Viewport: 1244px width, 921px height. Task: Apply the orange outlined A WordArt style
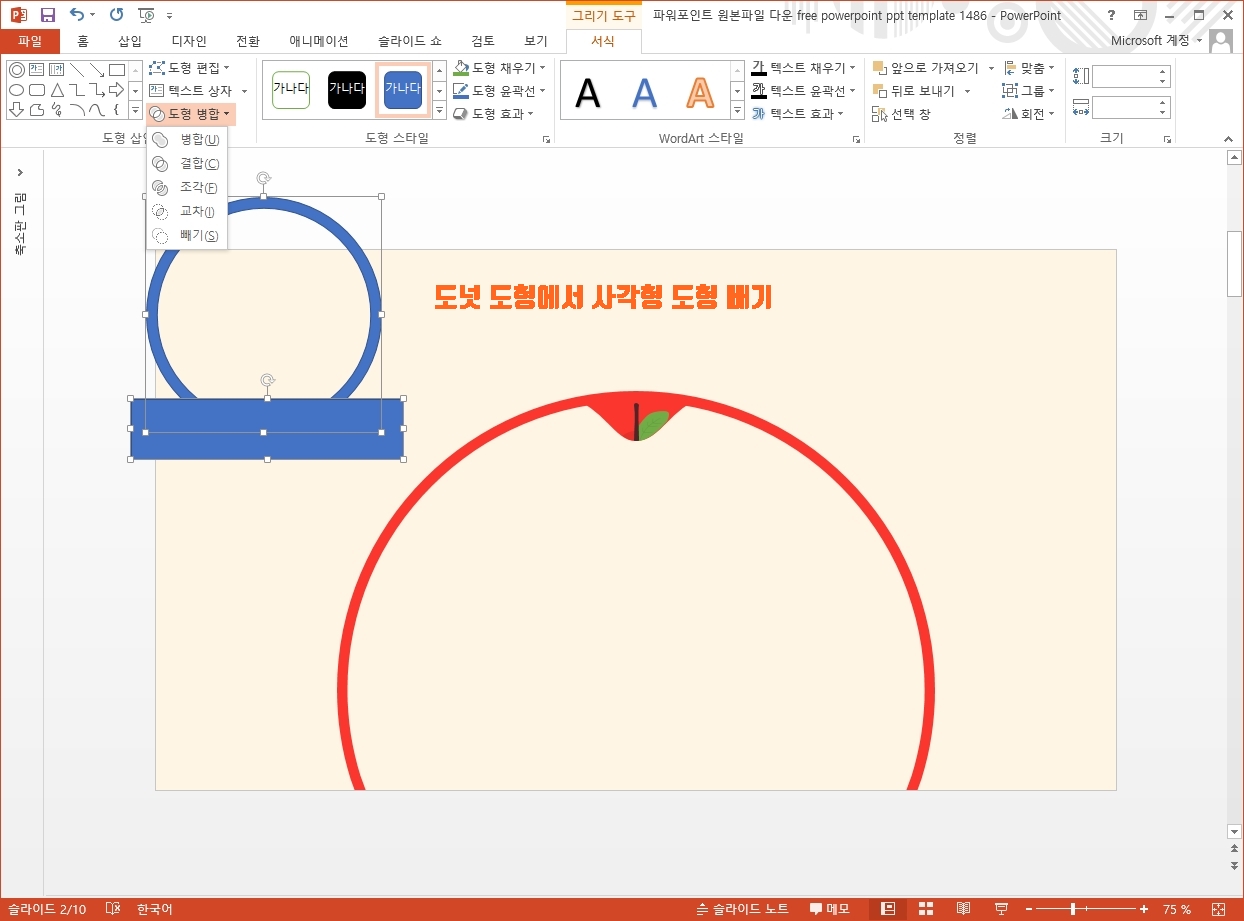[701, 92]
